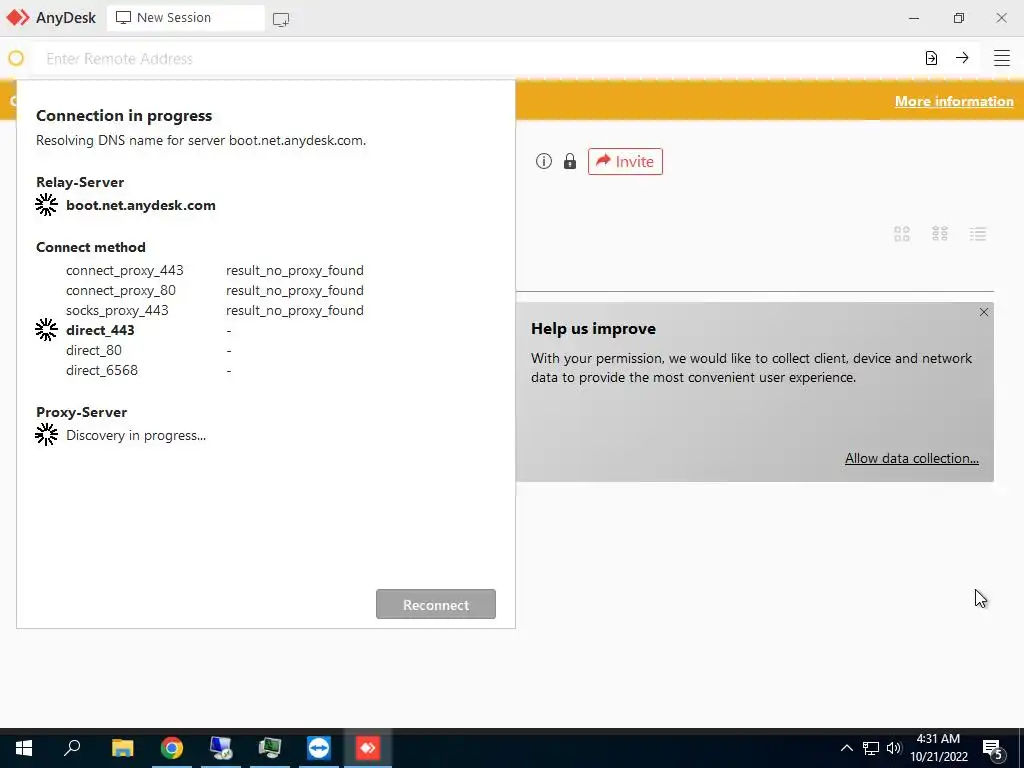
Task: Show hidden system tray icons
Action: point(846,748)
